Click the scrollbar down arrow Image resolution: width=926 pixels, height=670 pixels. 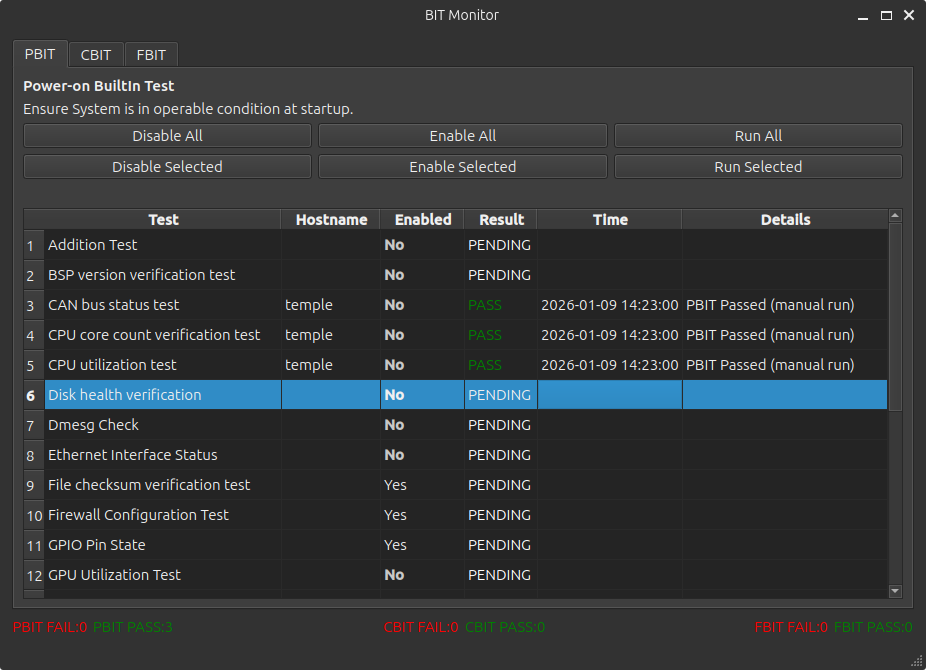click(895, 591)
